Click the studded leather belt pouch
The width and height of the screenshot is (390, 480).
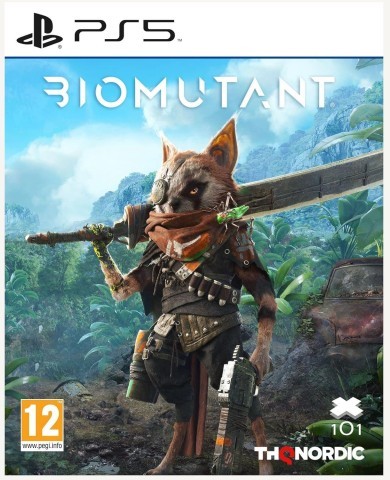(200, 328)
